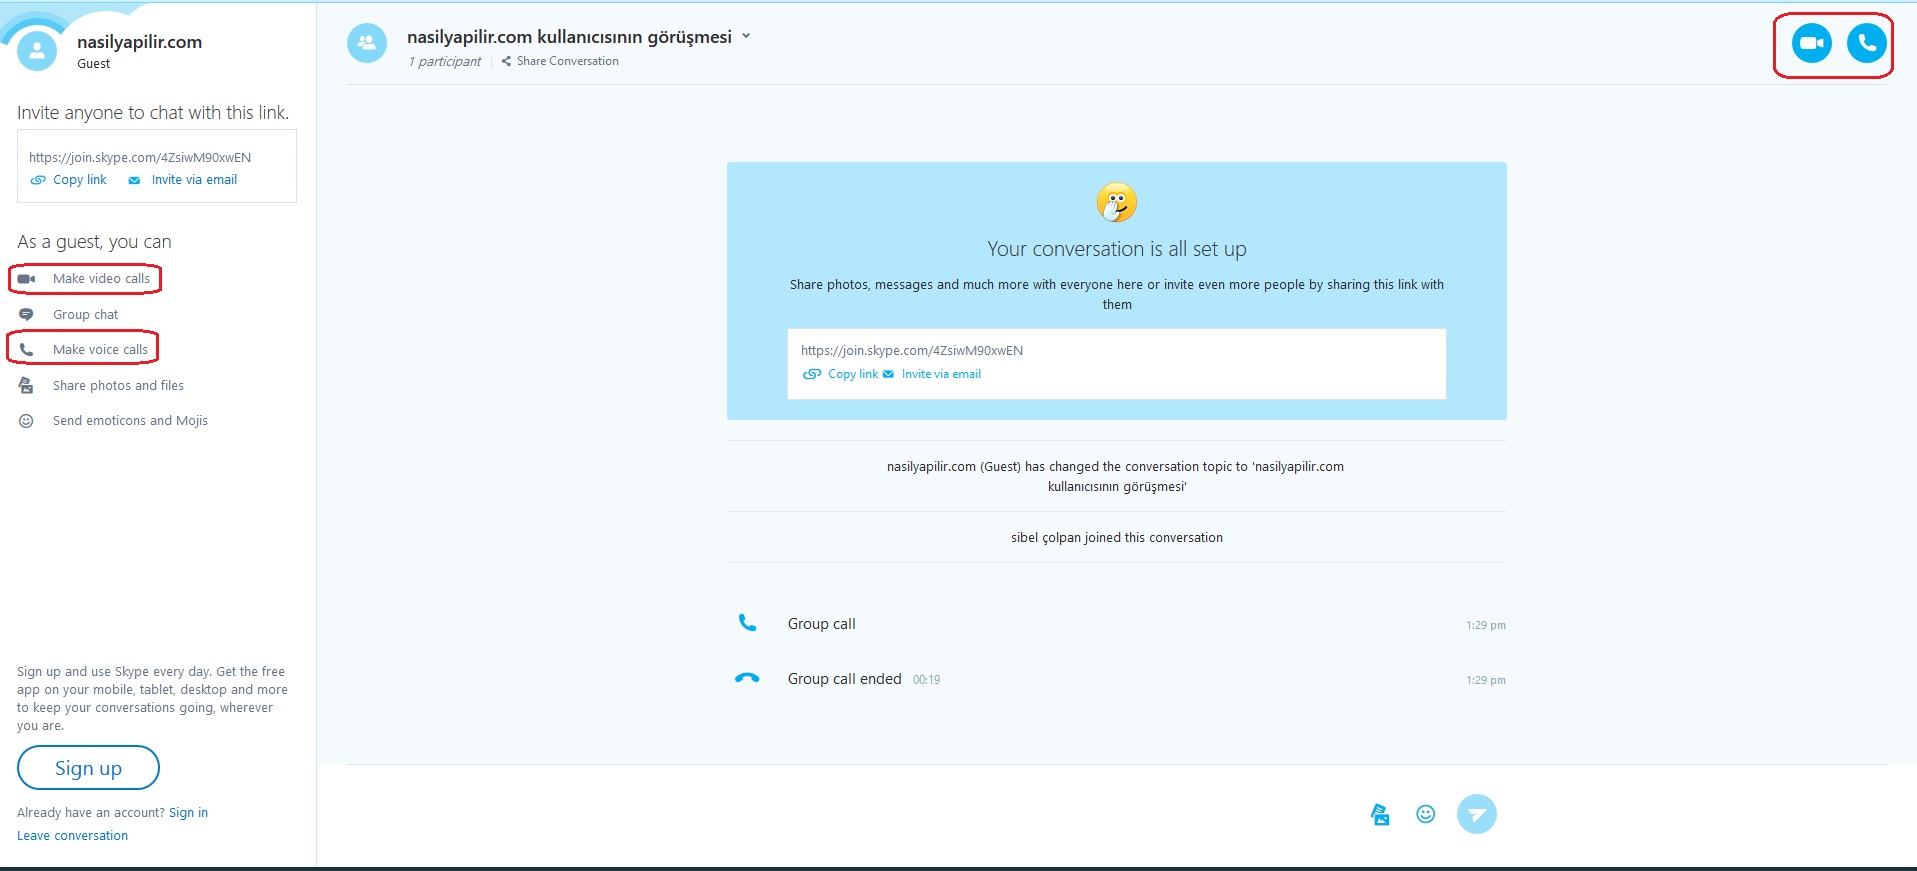Screen dimensions: 1917x871
Task: Open the share files icon in message bar
Action: [1380, 814]
